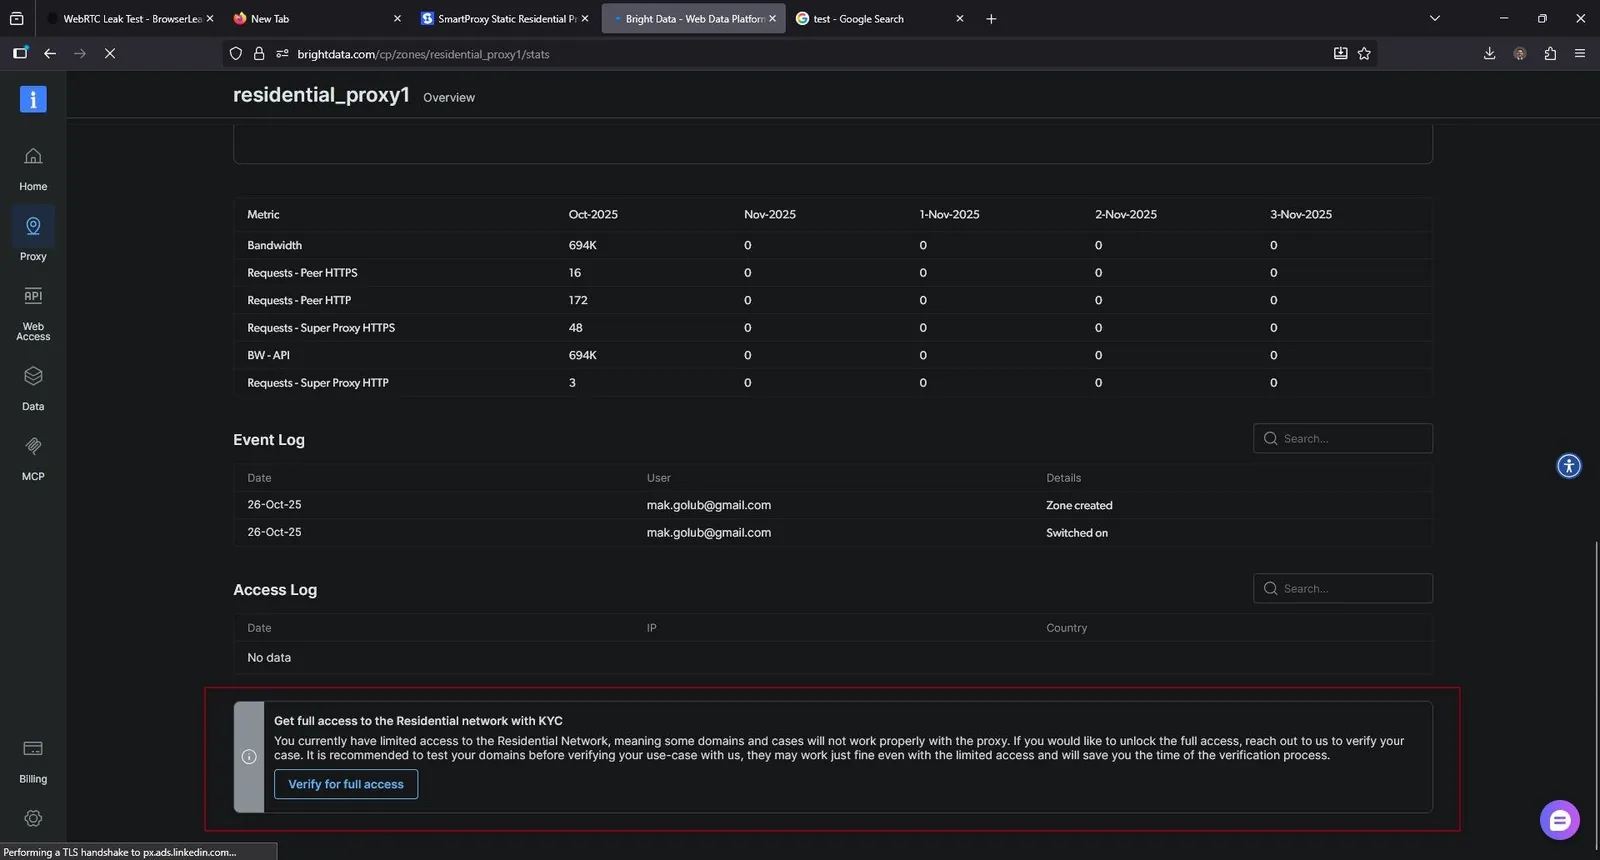
Task: Switch to the New Tab tab
Action: click(x=315, y=19)
